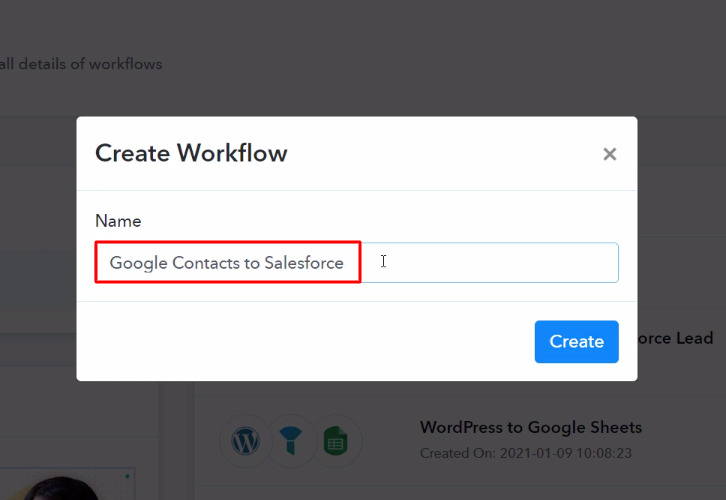
Task: Click the workflow Name input field
Action: click(x=357, y=262)
